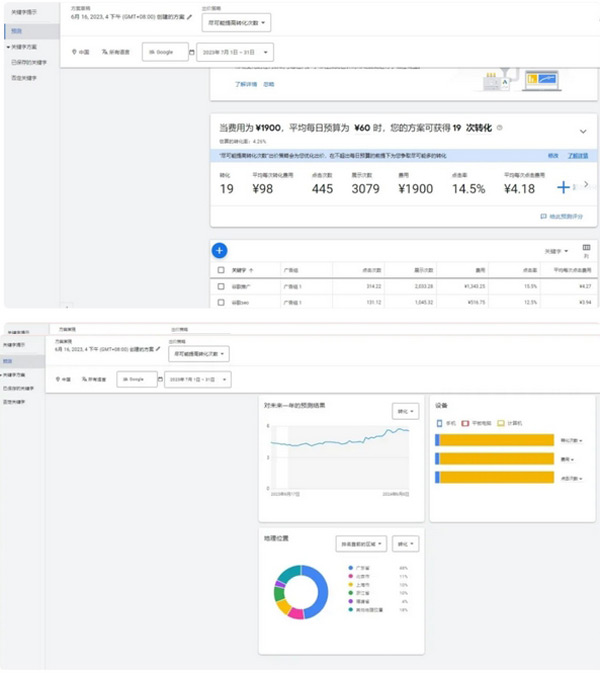Toggle the select-all checkbox in keyword header
Image resolution: width=600 pixels, height=673 pixels.
click(221, 270)
